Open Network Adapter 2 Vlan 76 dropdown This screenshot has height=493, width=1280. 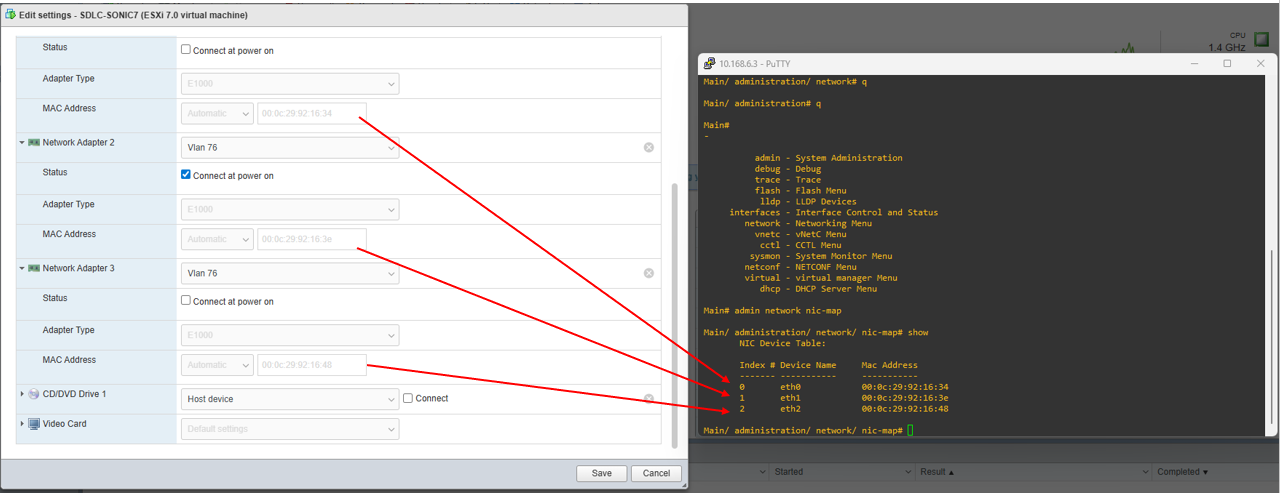click(x=290, y=147)
